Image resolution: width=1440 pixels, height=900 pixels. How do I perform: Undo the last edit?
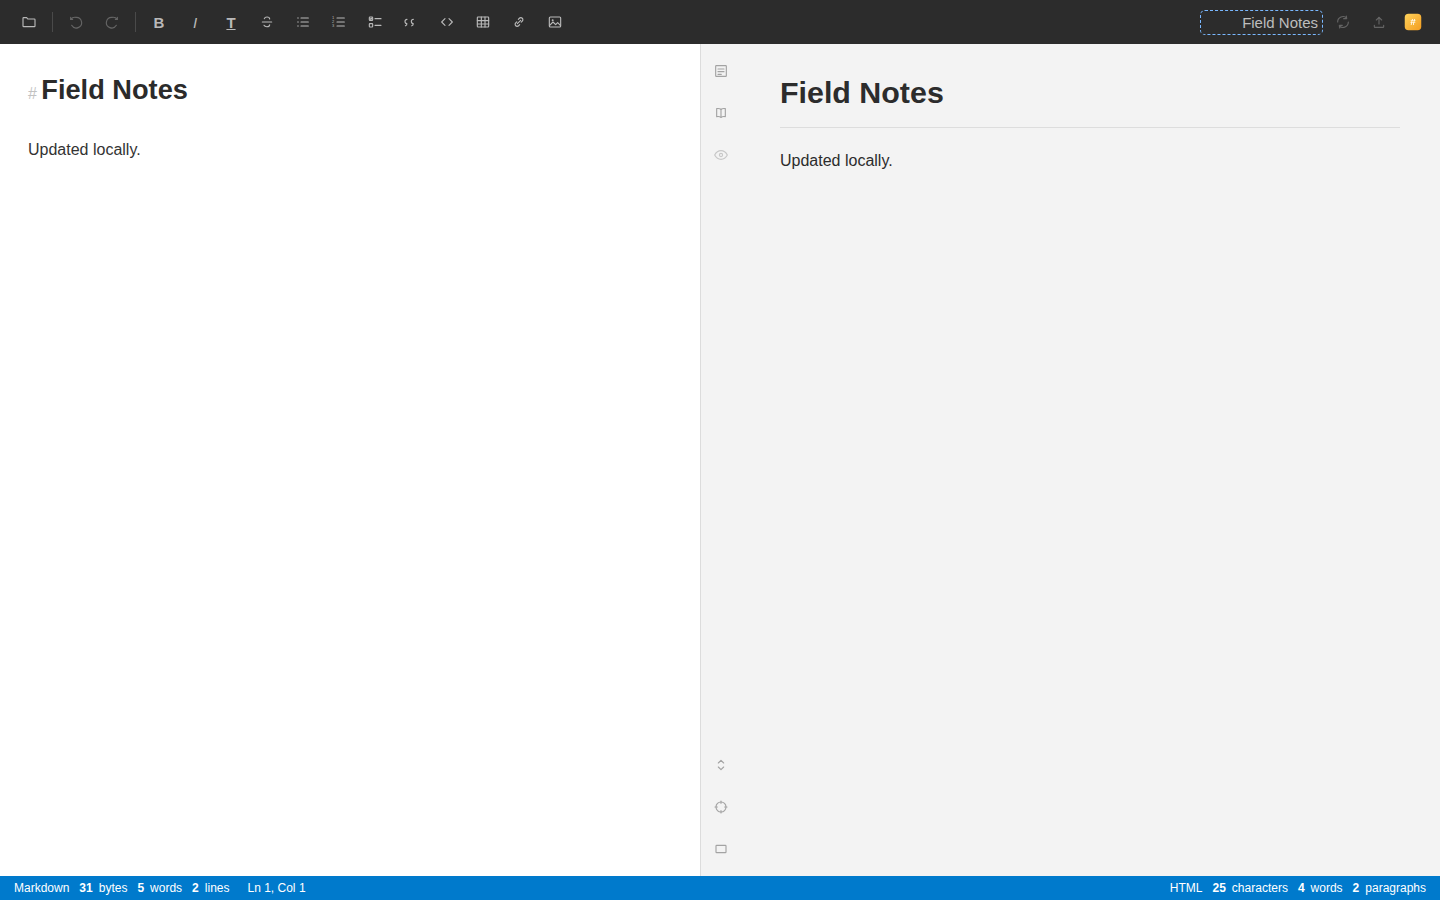pos(76,22)
